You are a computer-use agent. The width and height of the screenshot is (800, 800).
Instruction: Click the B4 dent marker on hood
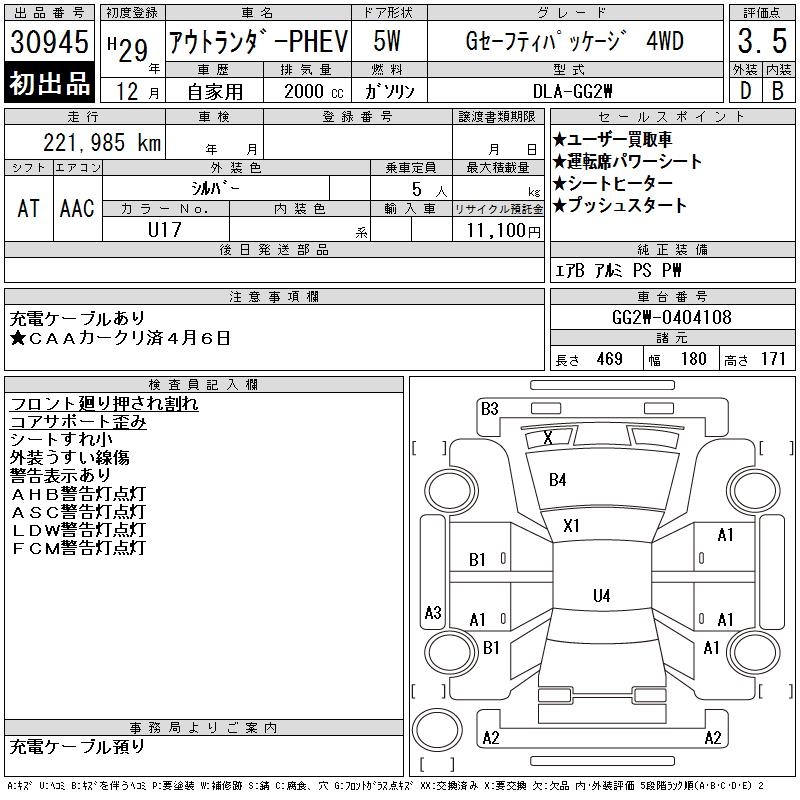coord(557,480)
